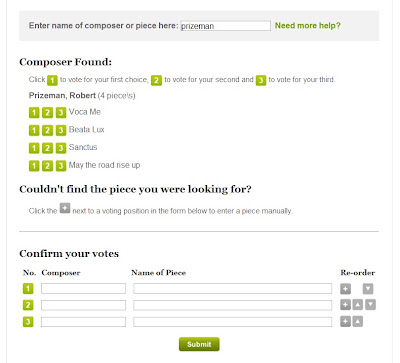Move vote 2 up in order
Image resolution: width=400 pixels, height=363 pixels.
(x=357, y=305)
